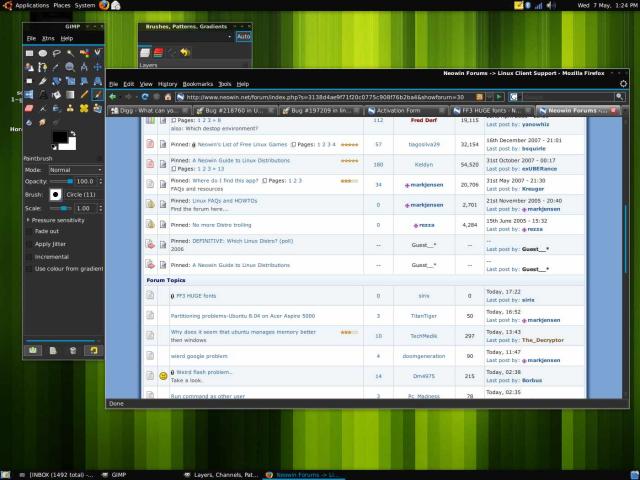Choose the Bucket Fill tool
This screenshot has height=480, width=640.
(56, 95)
